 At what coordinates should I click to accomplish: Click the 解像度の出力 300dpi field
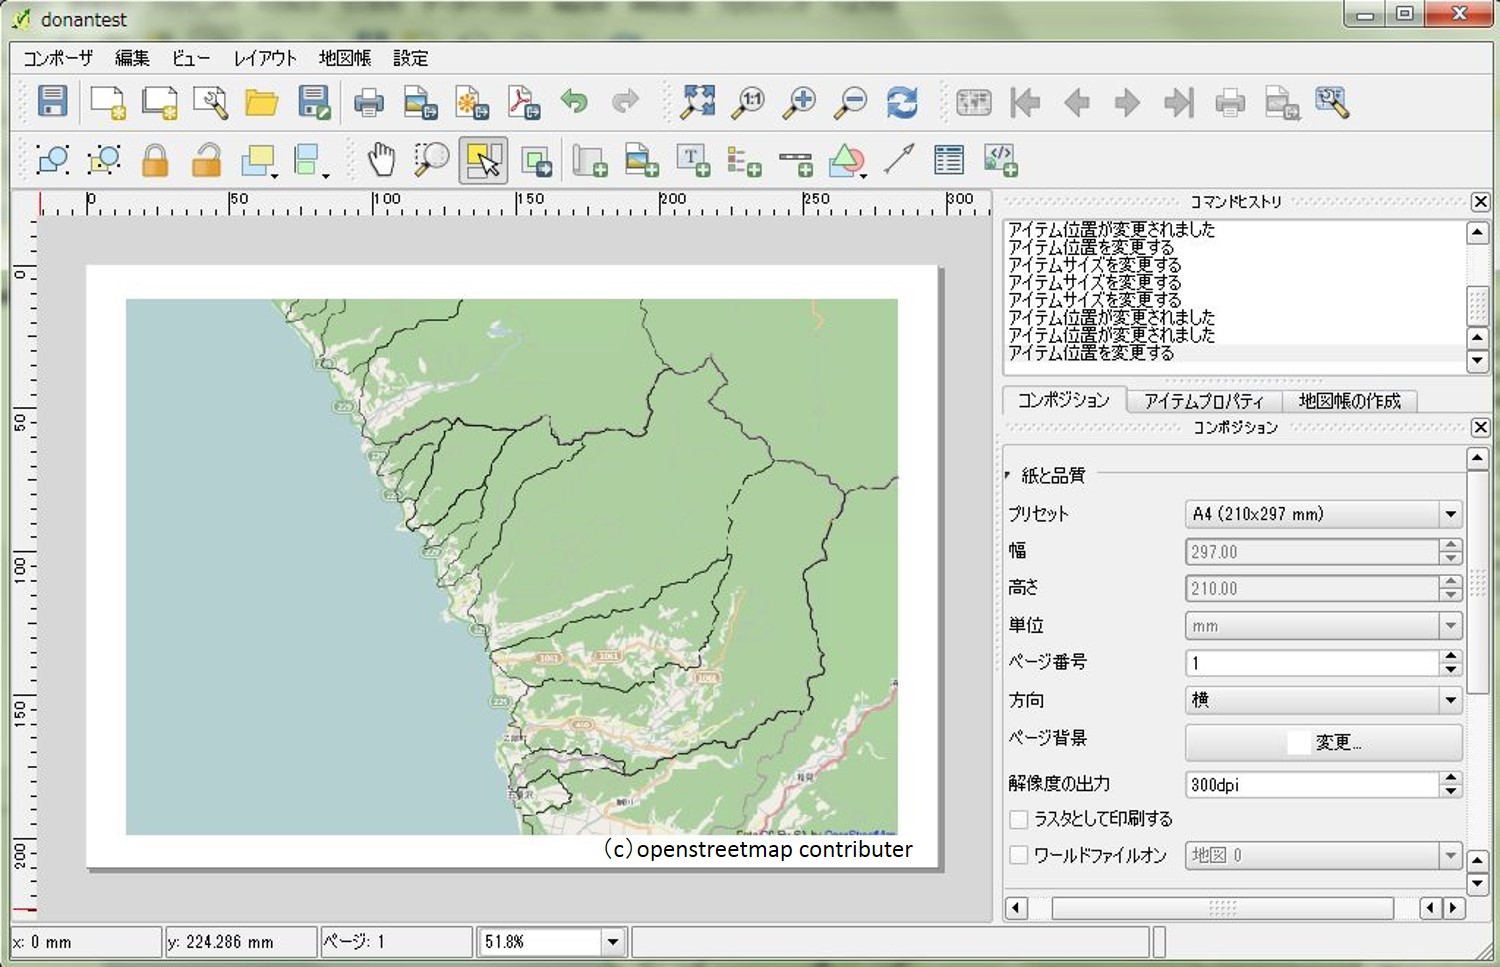click(1313, 785)
